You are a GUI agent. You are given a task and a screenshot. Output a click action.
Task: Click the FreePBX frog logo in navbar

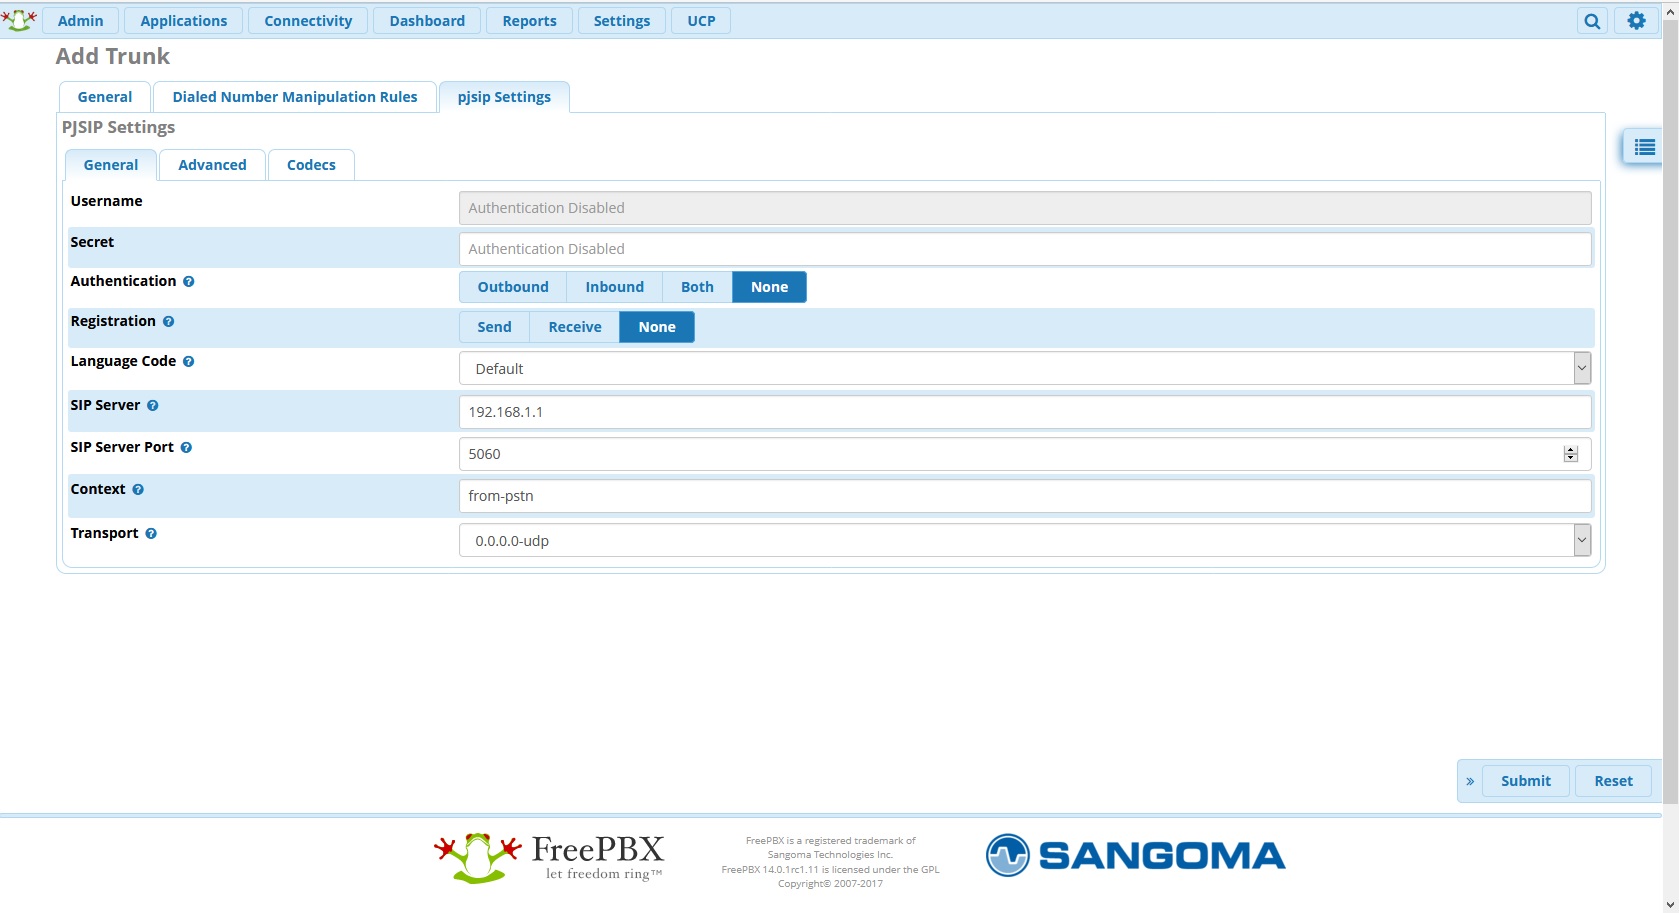pos(19,20)
